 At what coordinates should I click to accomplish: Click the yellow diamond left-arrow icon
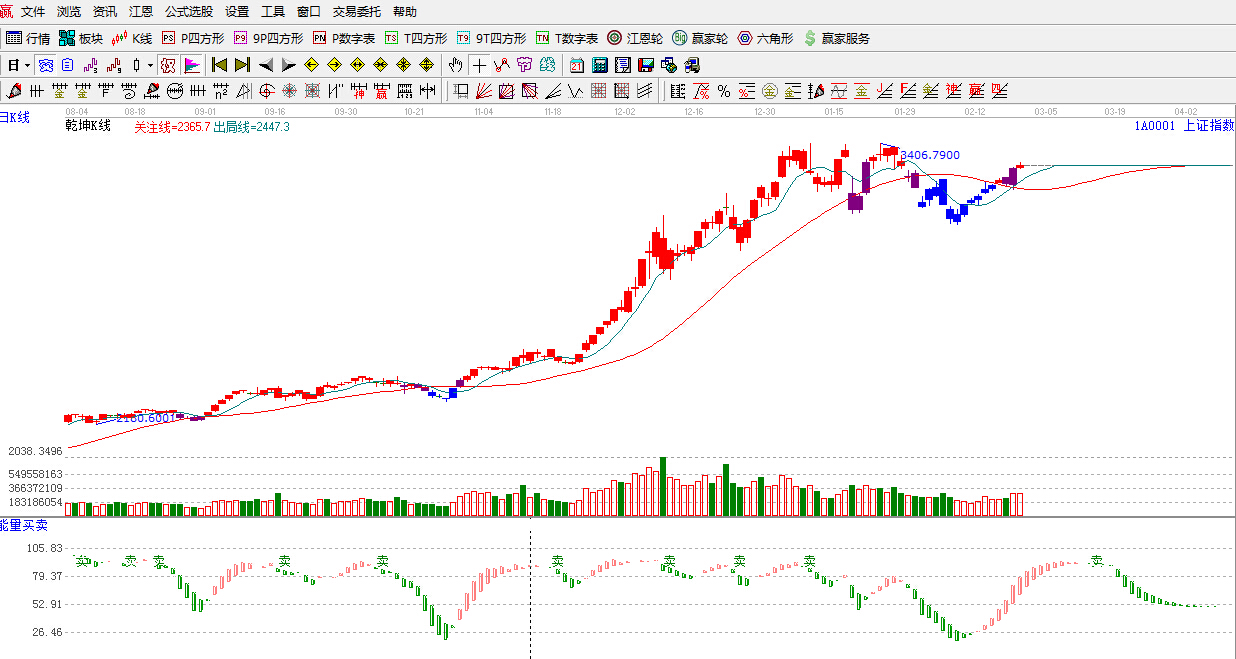point(311,65)
